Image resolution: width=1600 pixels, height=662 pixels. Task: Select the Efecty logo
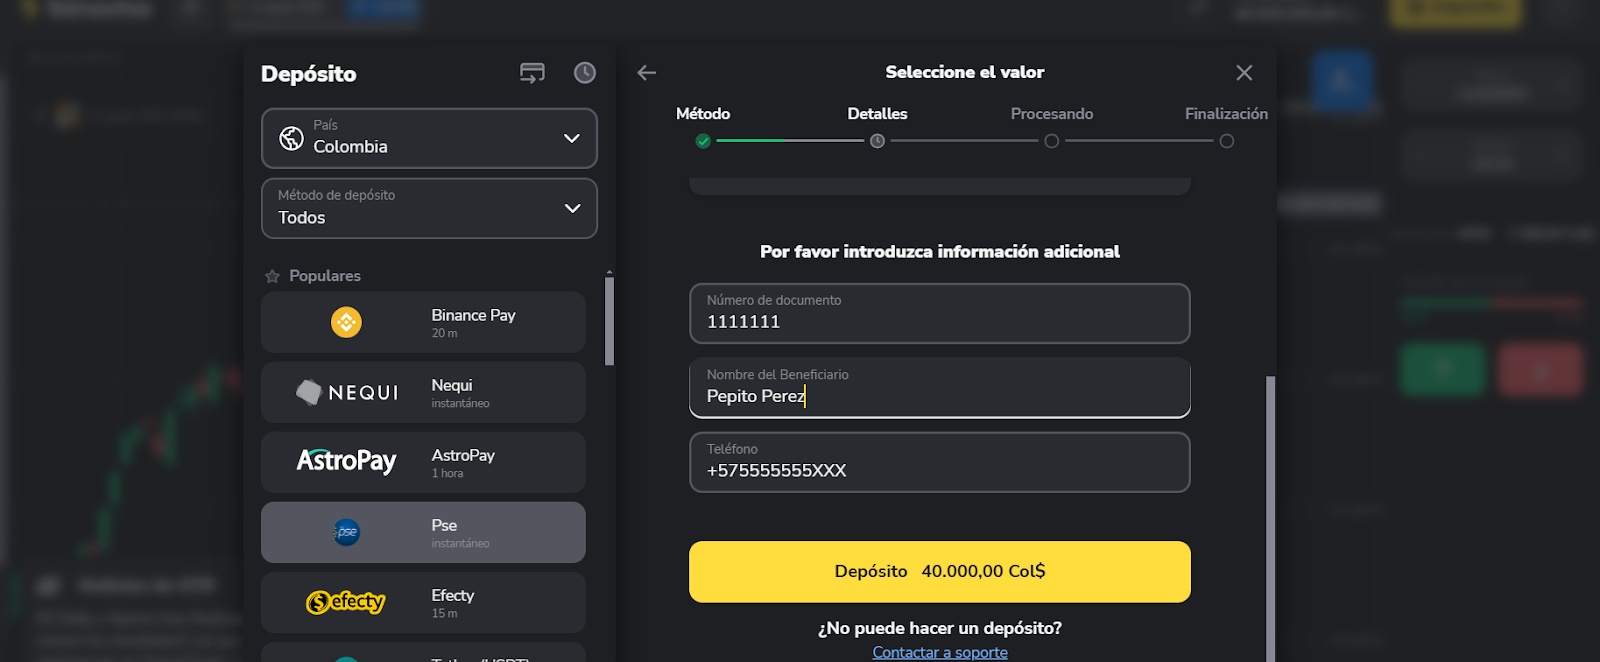tap(346, 602)
